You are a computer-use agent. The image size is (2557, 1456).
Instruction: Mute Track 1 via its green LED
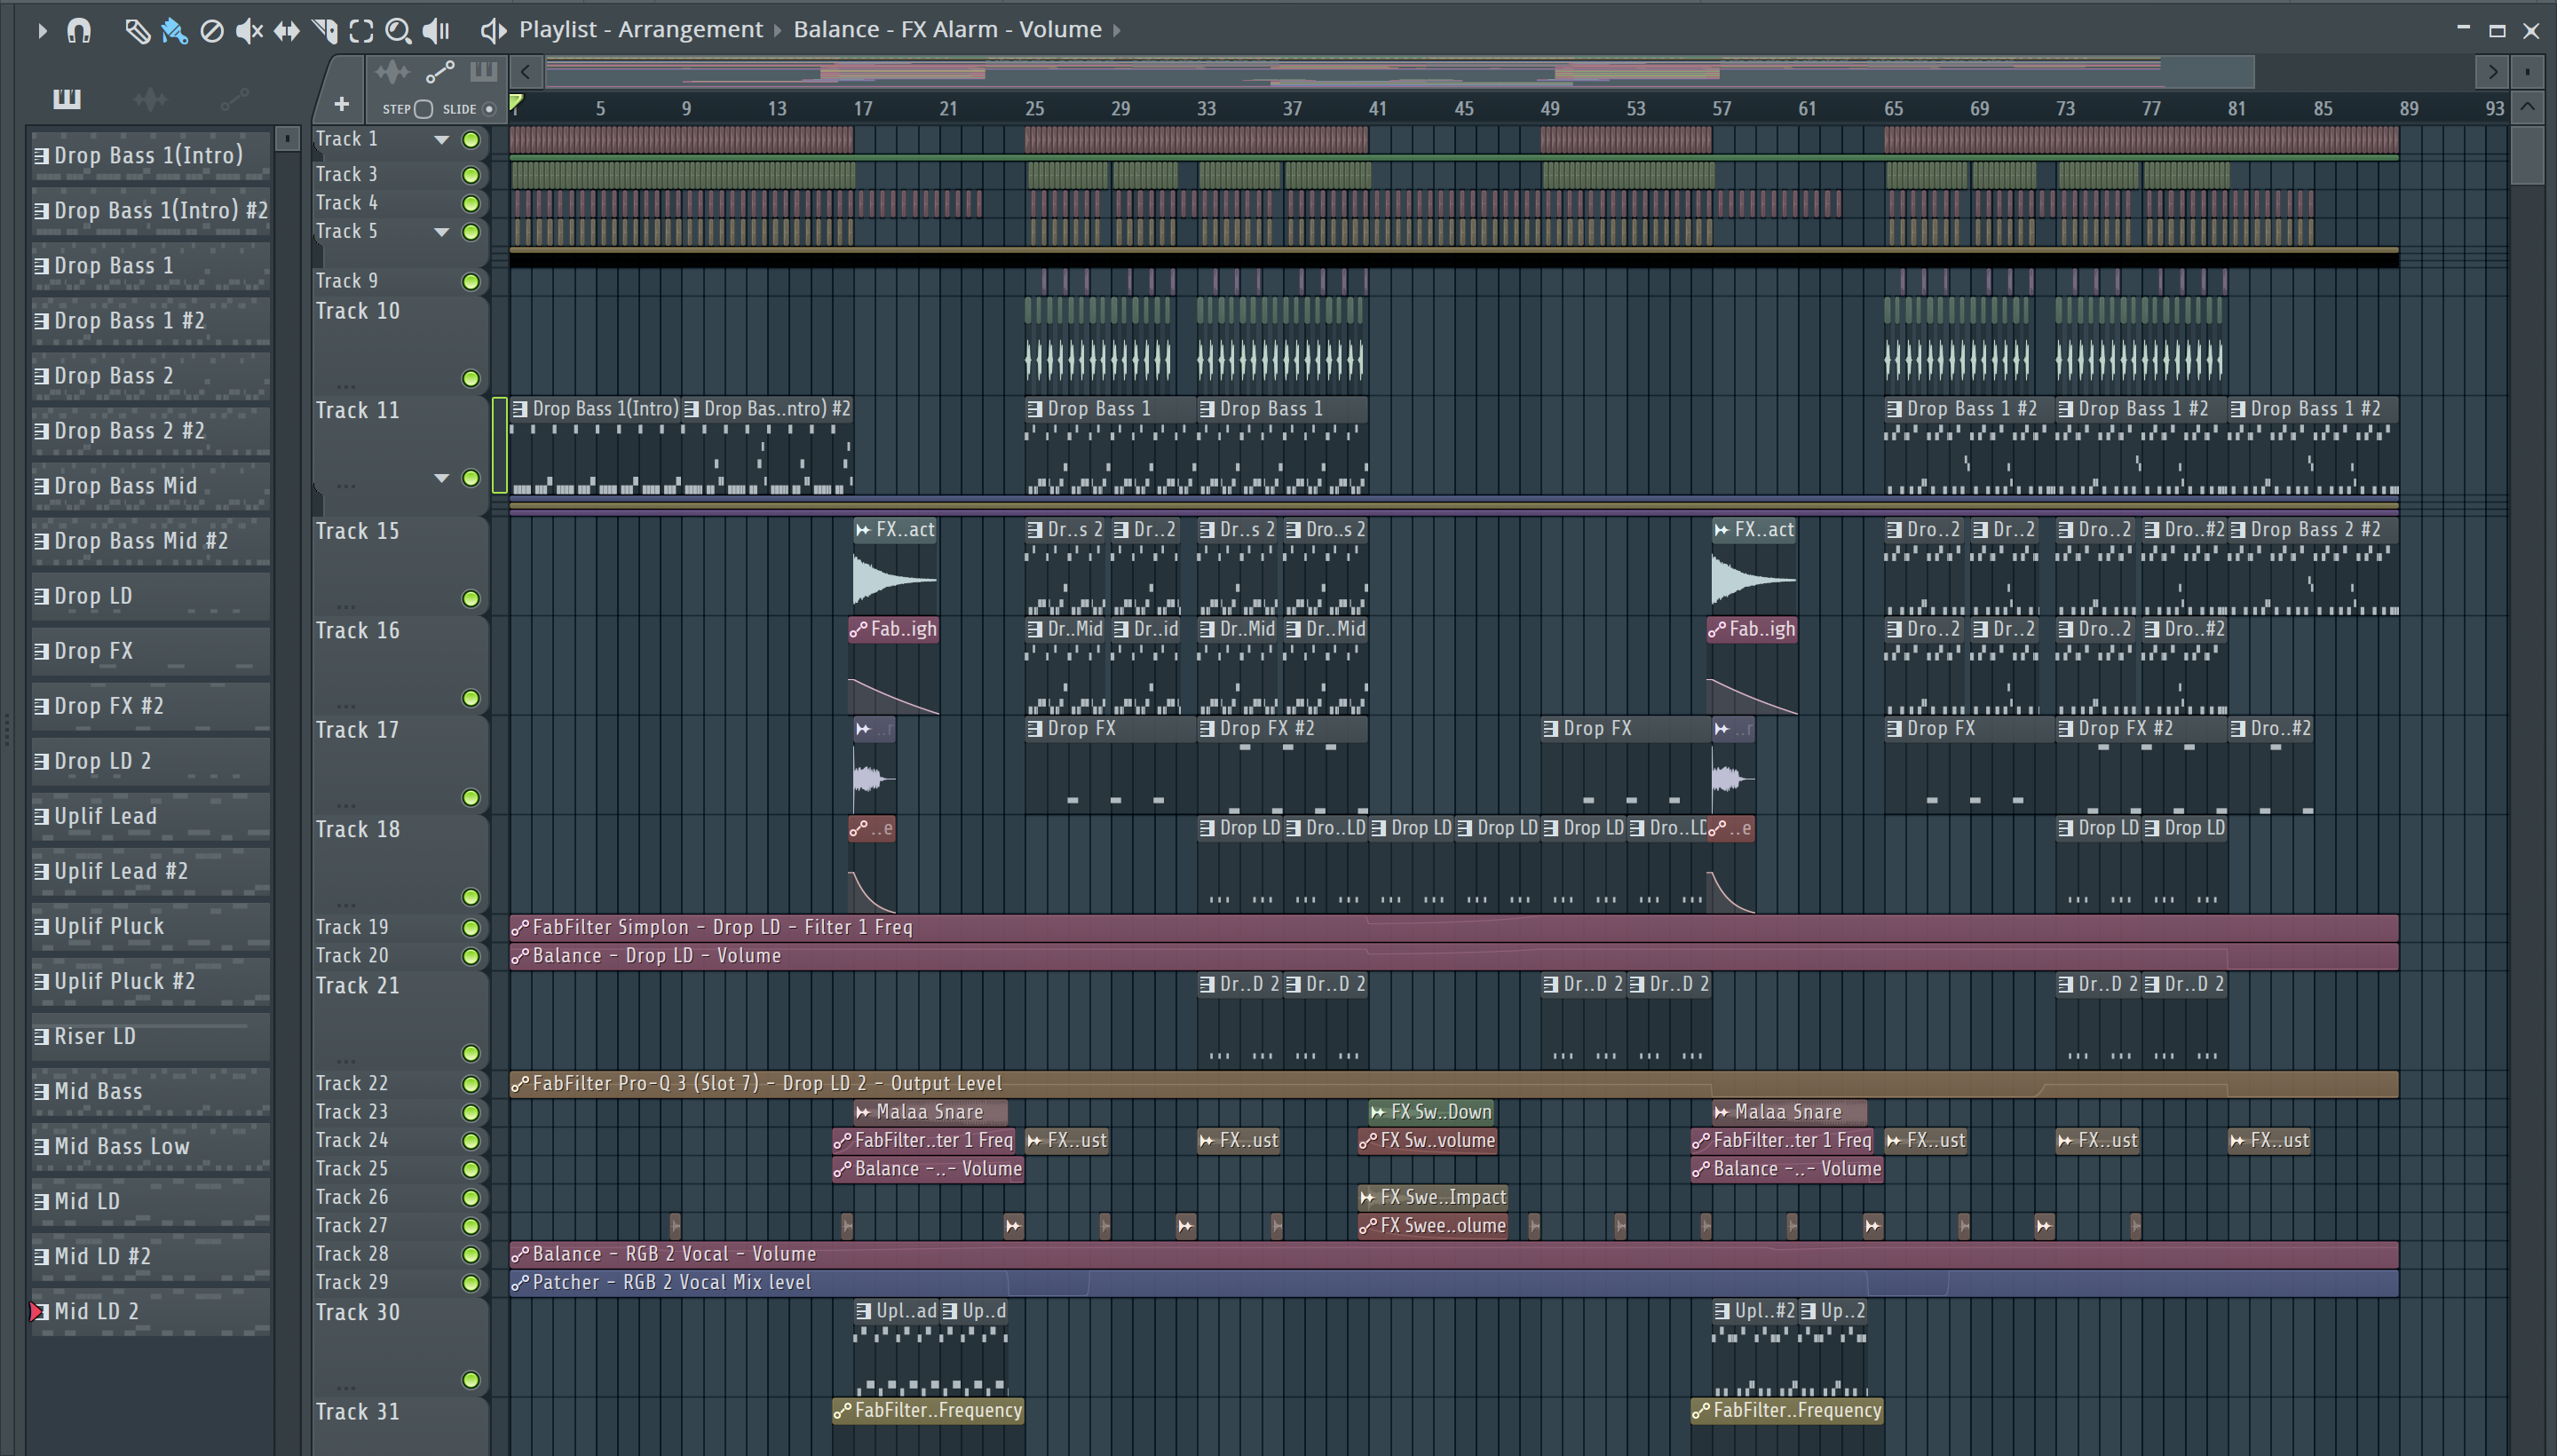(470, 140)
